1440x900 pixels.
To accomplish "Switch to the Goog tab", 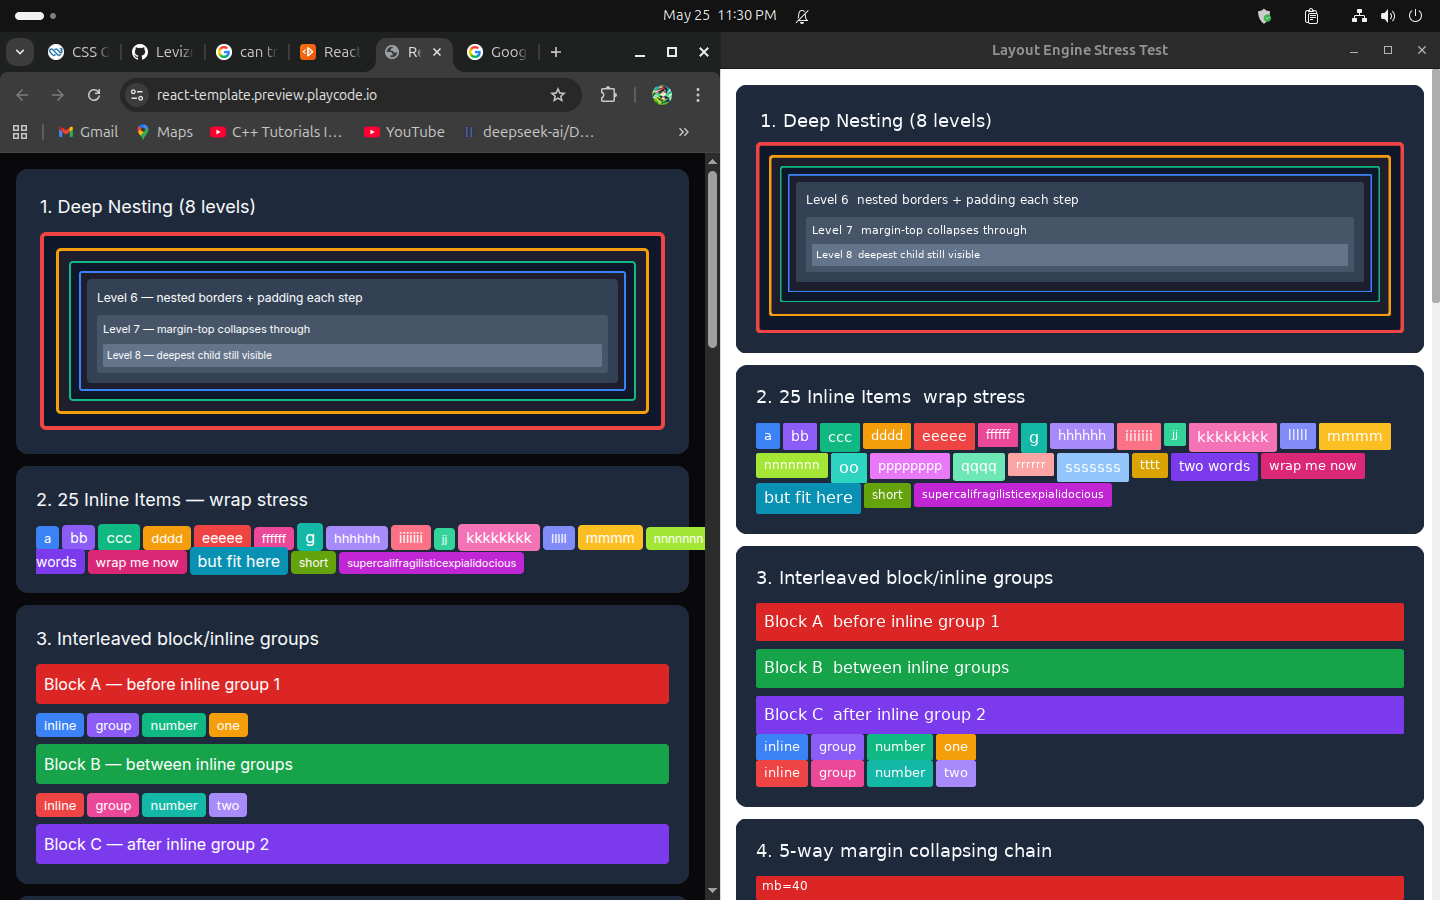I will (x=497, y=52).
